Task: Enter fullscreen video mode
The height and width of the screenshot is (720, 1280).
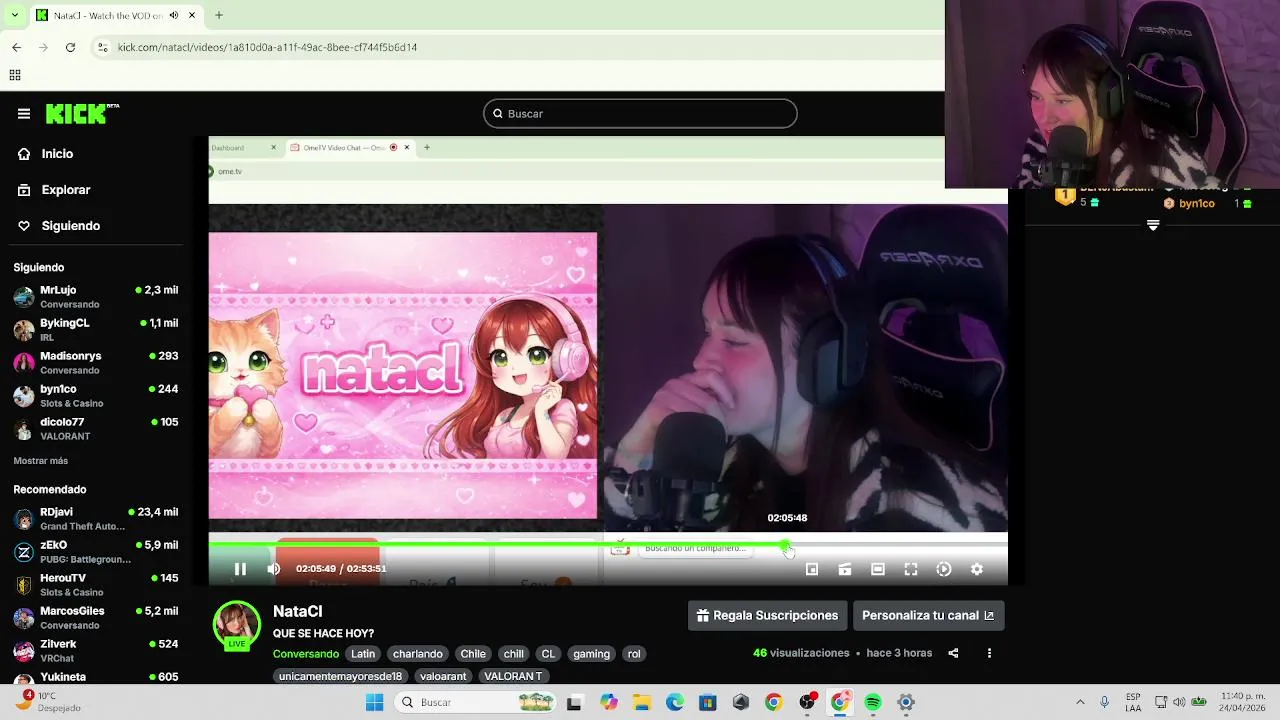Action: click(x=911, y=569)
